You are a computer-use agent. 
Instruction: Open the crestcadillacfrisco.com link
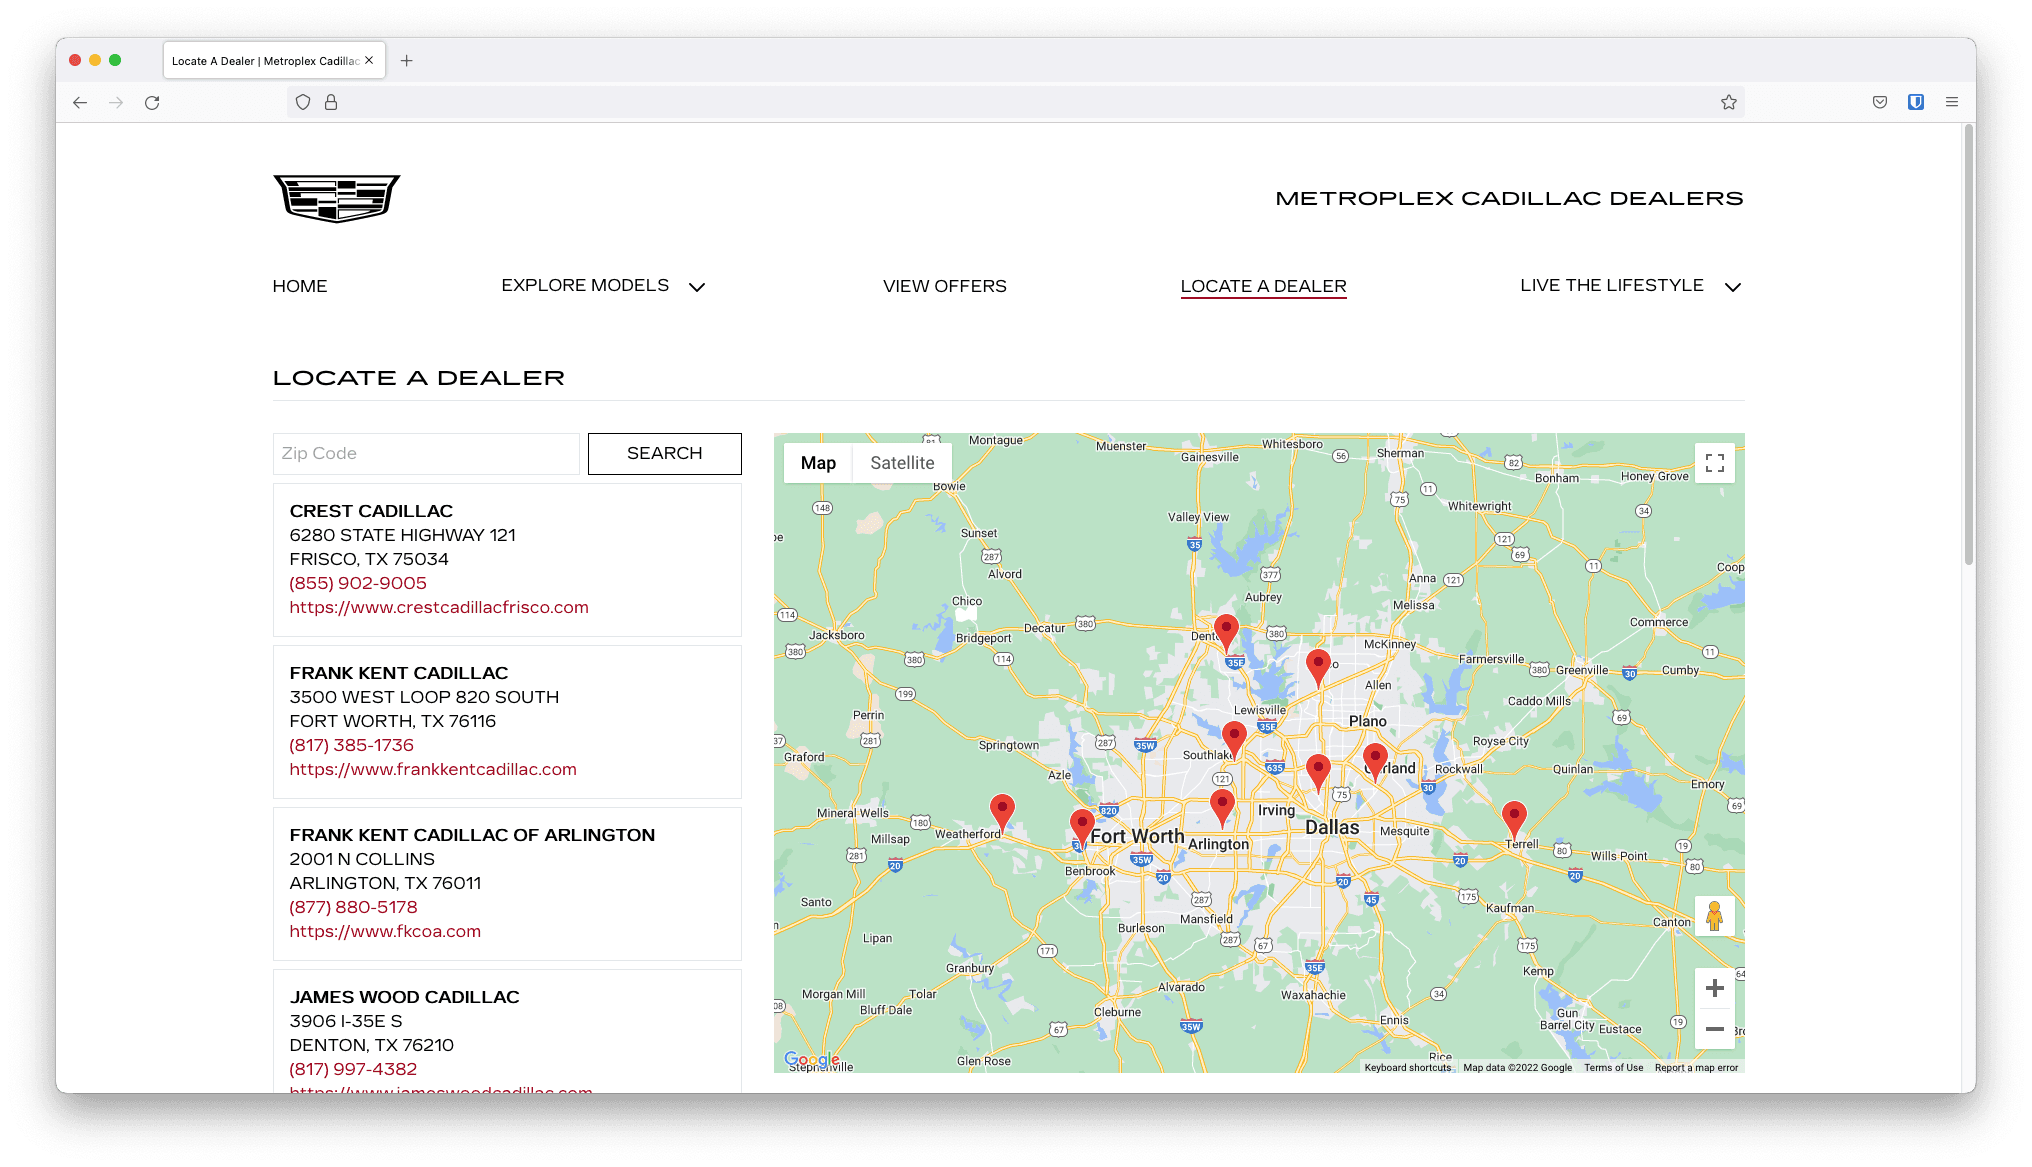[439, 607]
